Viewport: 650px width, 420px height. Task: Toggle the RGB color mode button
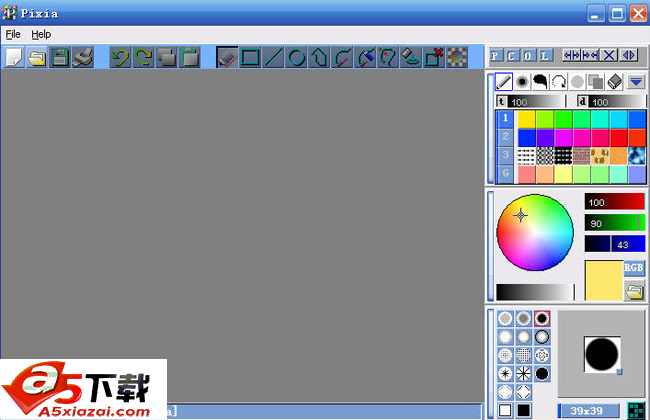click(x=633, y=268)
